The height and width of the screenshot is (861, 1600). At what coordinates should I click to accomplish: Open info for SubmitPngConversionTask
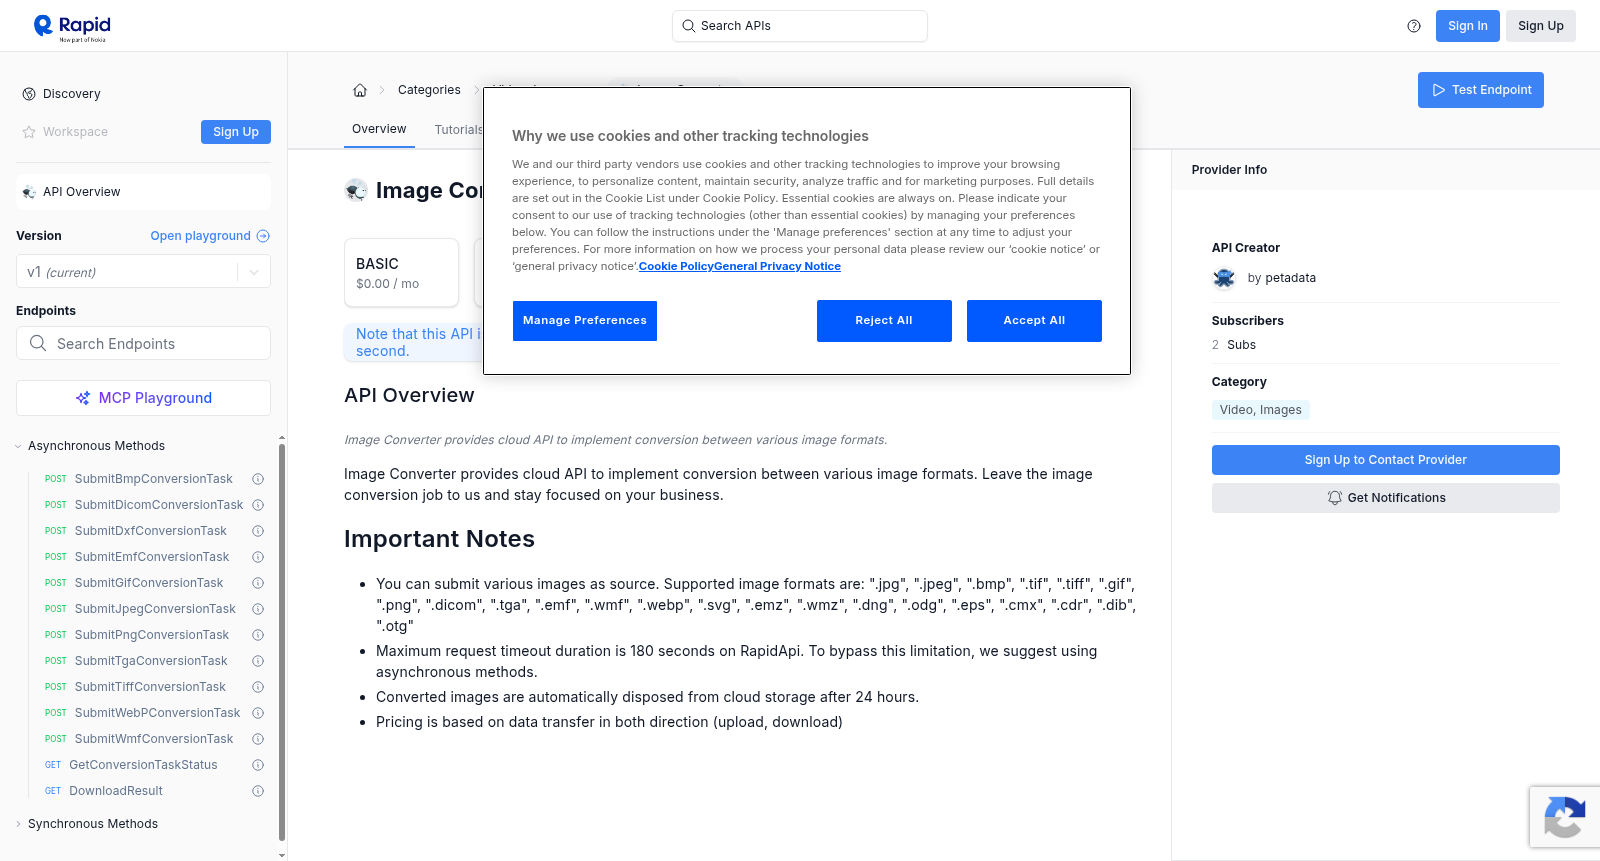coord(258,635)
